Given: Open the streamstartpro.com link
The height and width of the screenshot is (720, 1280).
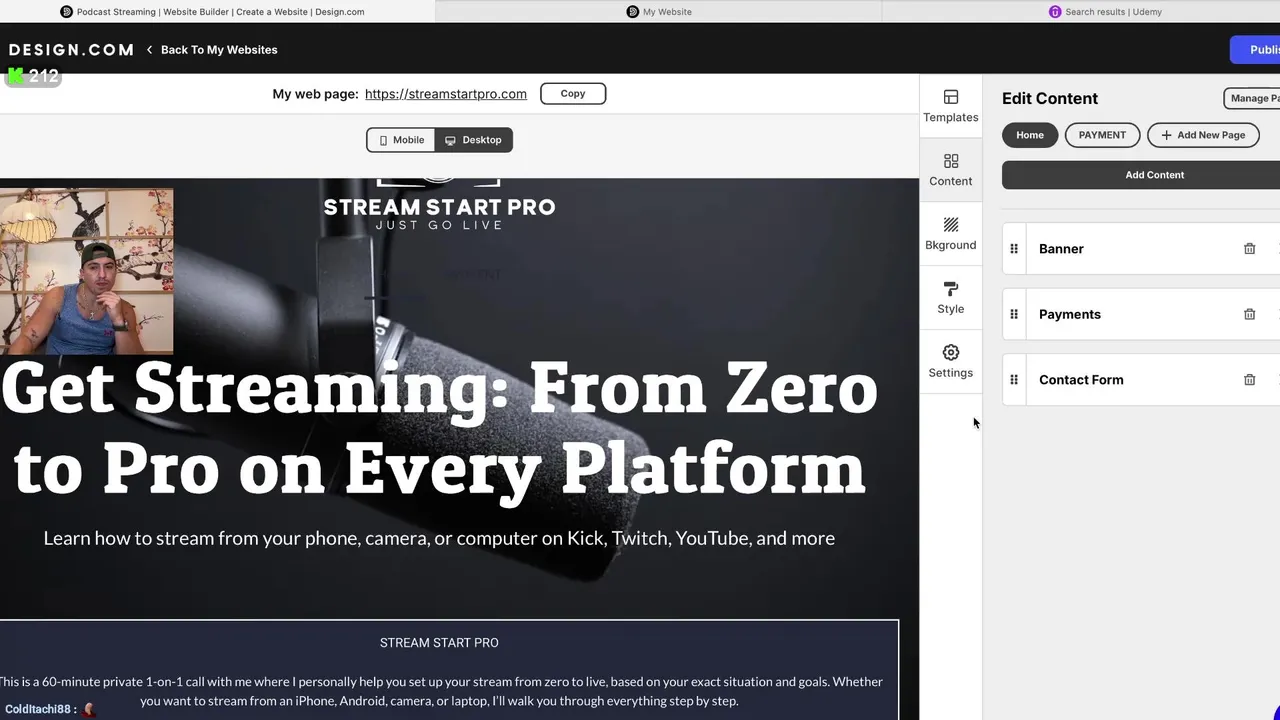Looking at the screenshot, I should [446, 94].
